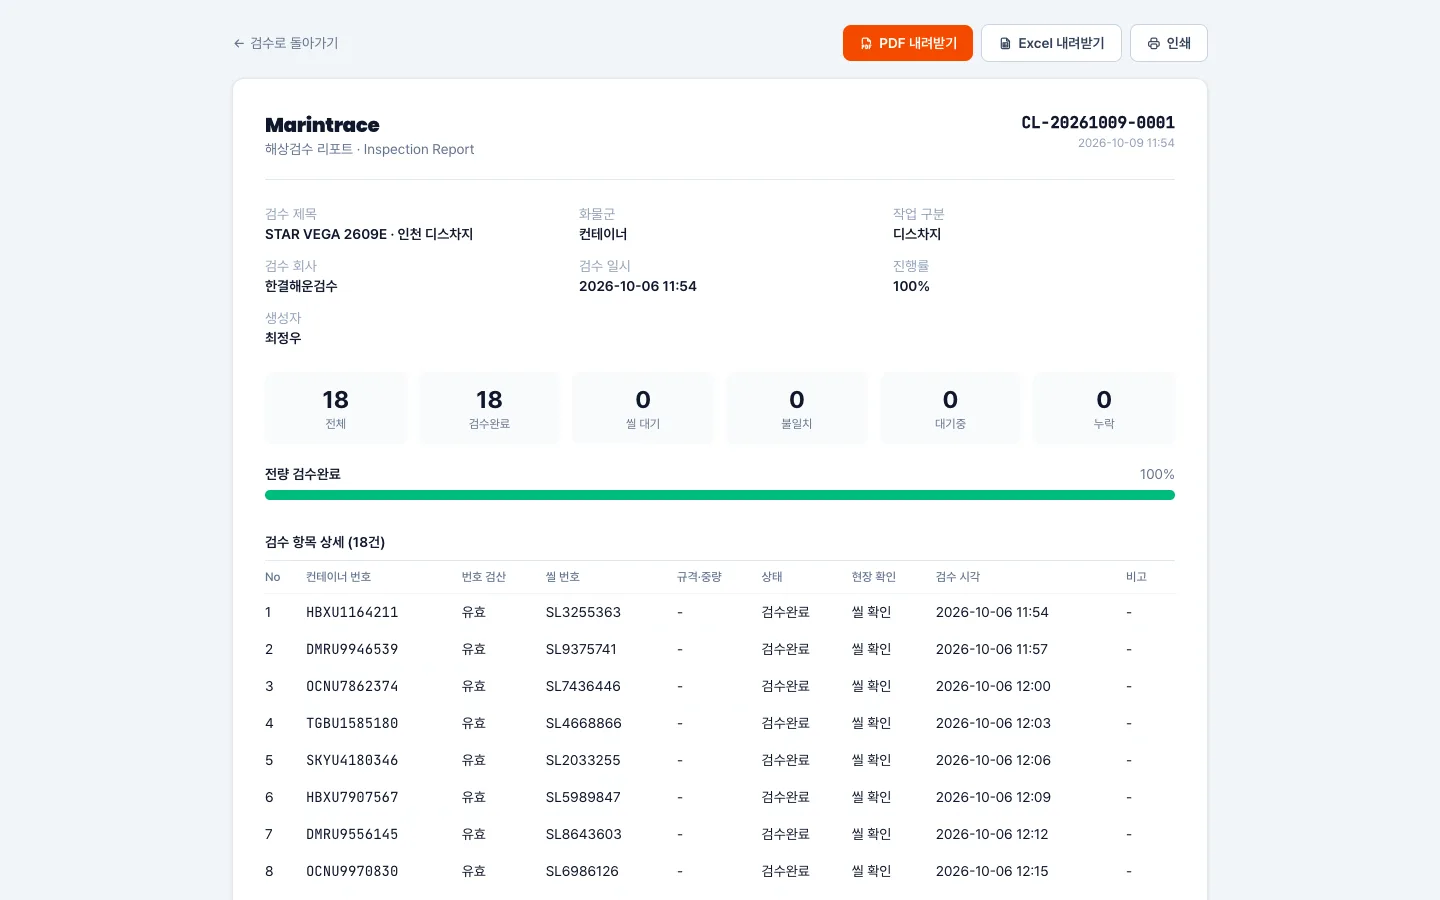Select container number TGBU1585180
Screen dimensions: 1440x900
coord(352,723)
